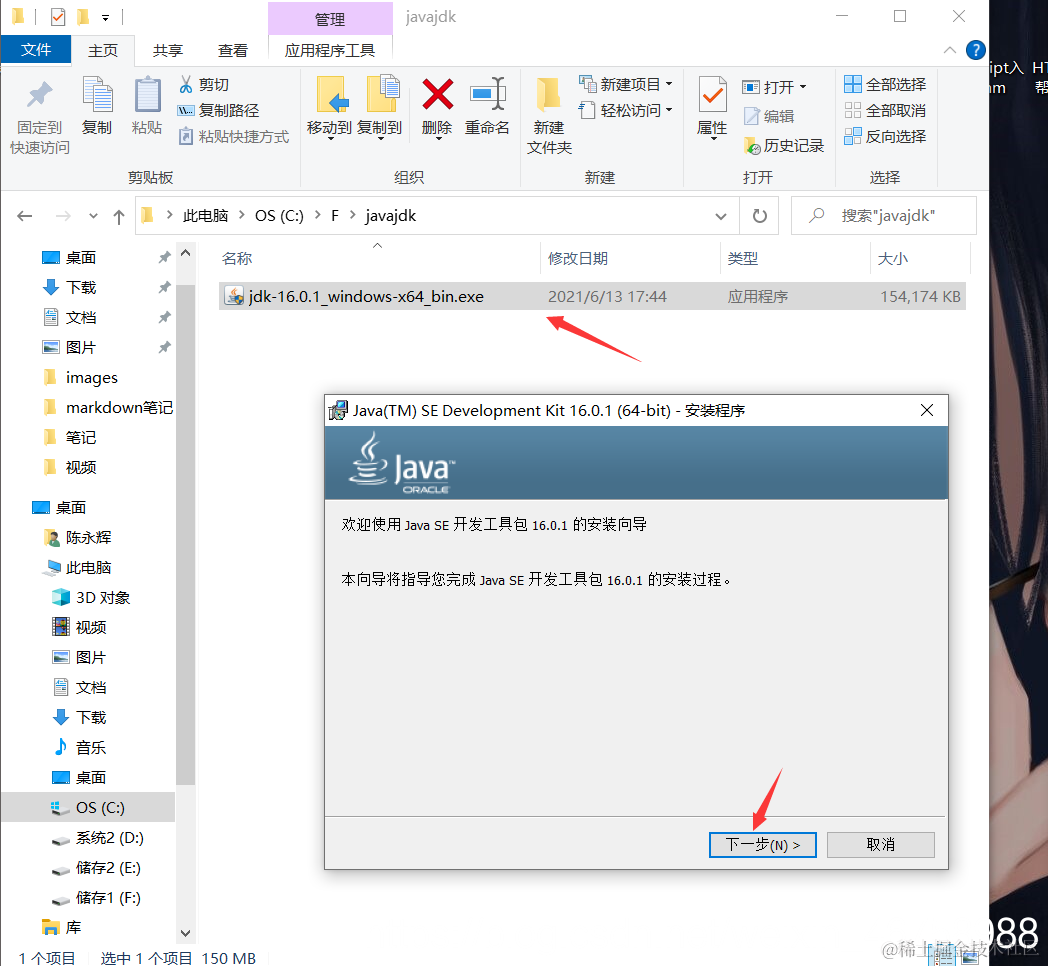Click the search javajdk input field
Screen dimensions: 1048x966
coord(884,216)
